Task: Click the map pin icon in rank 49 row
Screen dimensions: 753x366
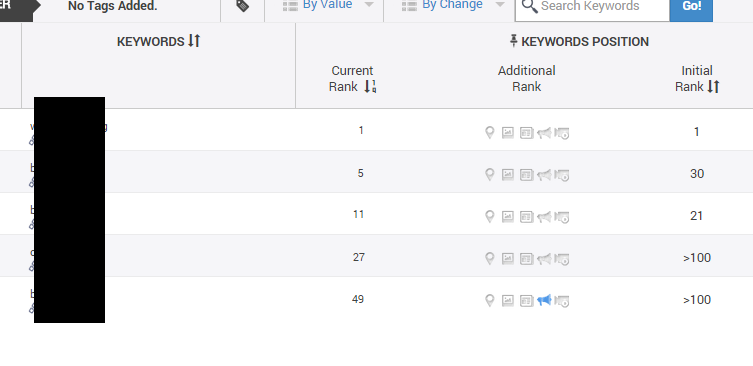Action: 489,301
